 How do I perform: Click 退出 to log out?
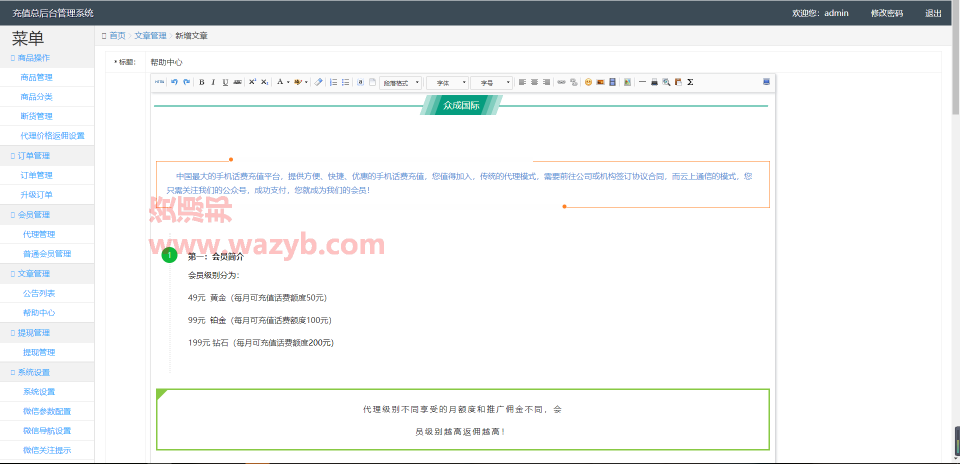tap(933, 13)
